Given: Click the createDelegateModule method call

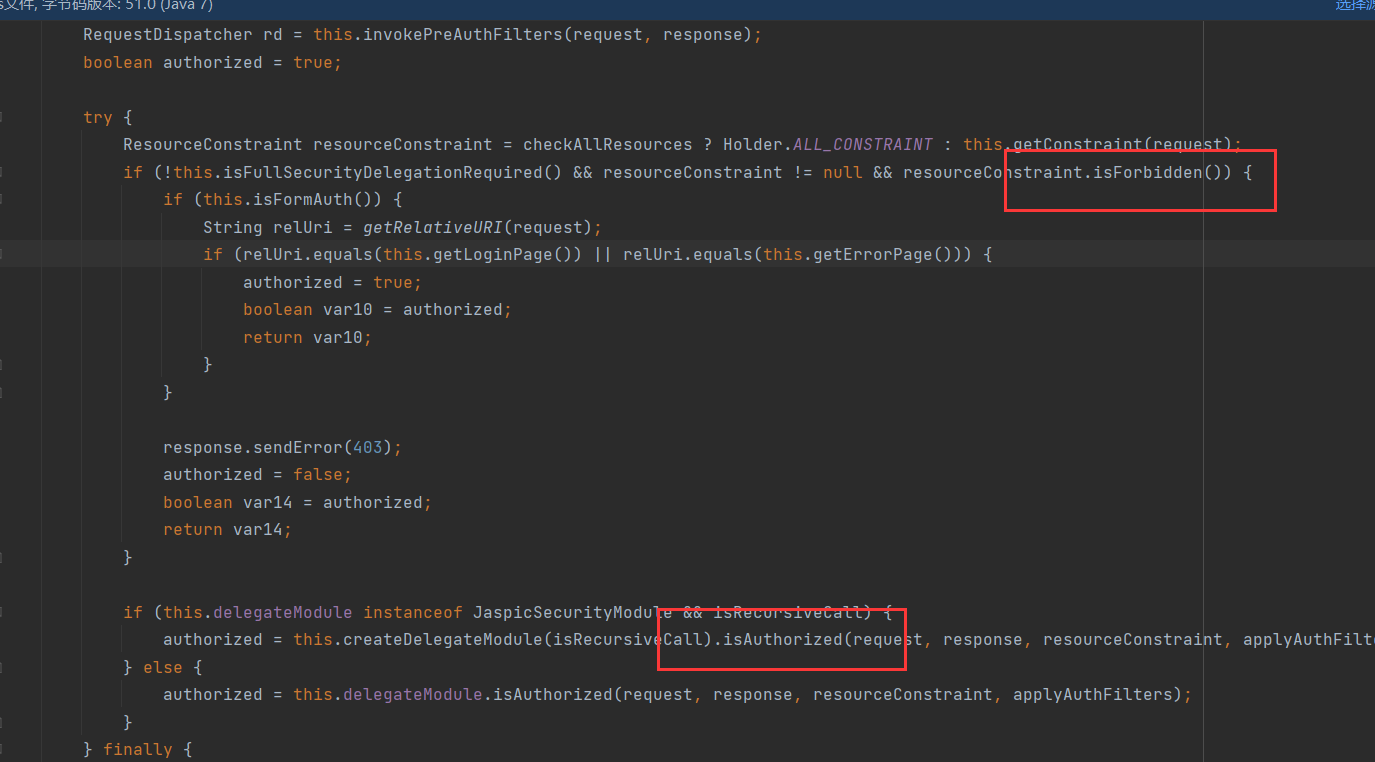Looking at the screenshot, I should [442, 639].
